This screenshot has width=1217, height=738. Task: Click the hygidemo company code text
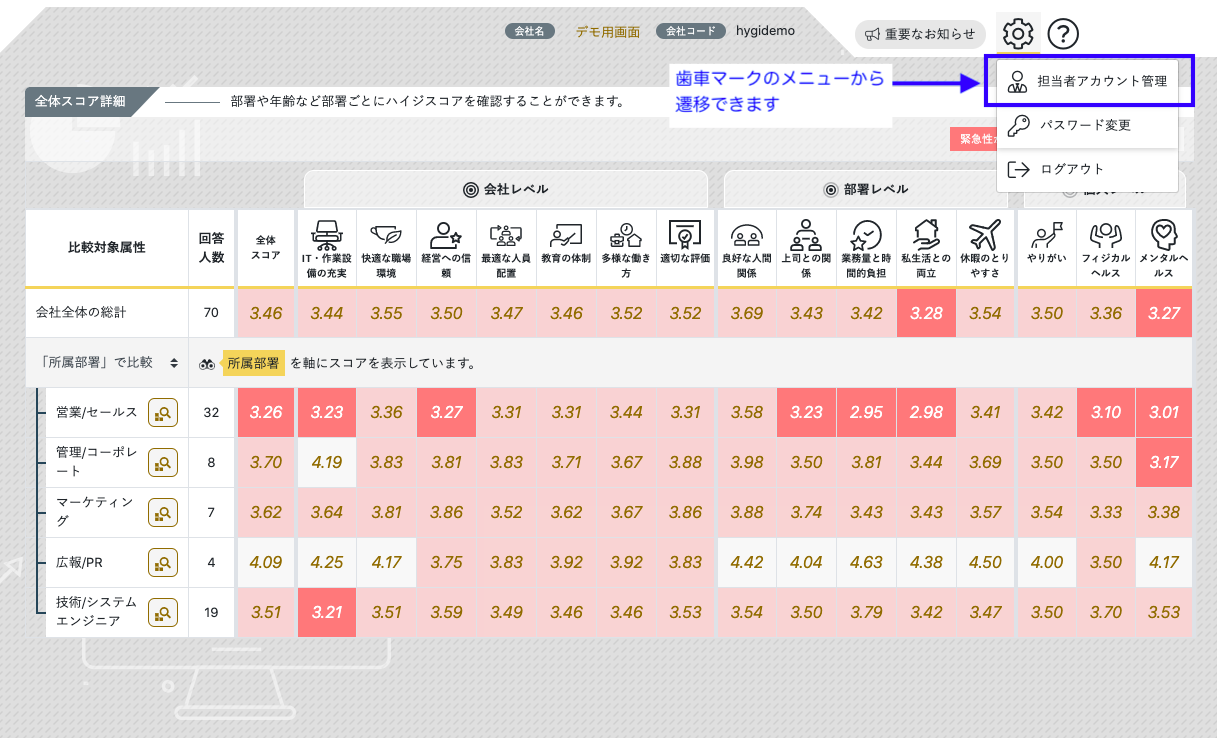coord(765,31)
